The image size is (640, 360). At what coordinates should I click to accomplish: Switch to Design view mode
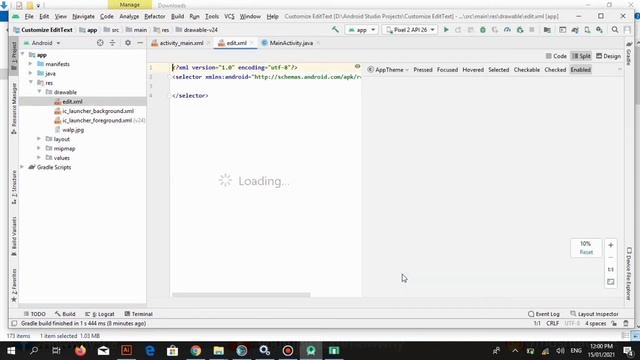[608, 56]
